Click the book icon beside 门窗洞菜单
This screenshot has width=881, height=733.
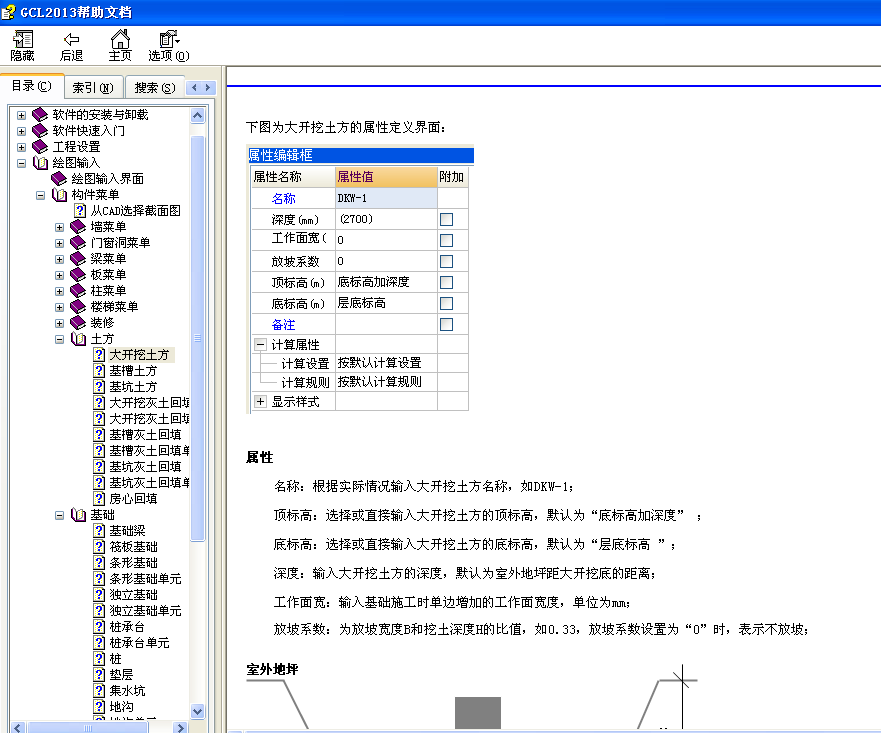tap(78, 243)
